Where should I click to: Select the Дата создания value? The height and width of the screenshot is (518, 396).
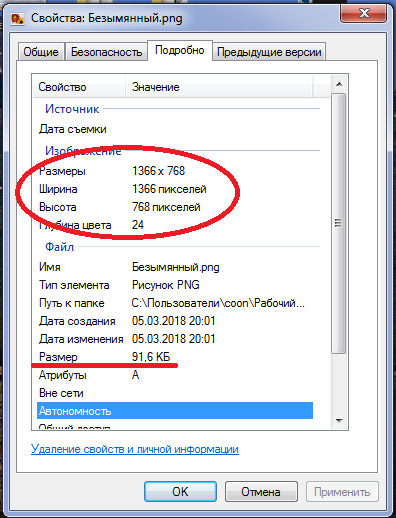coord(173,321)
